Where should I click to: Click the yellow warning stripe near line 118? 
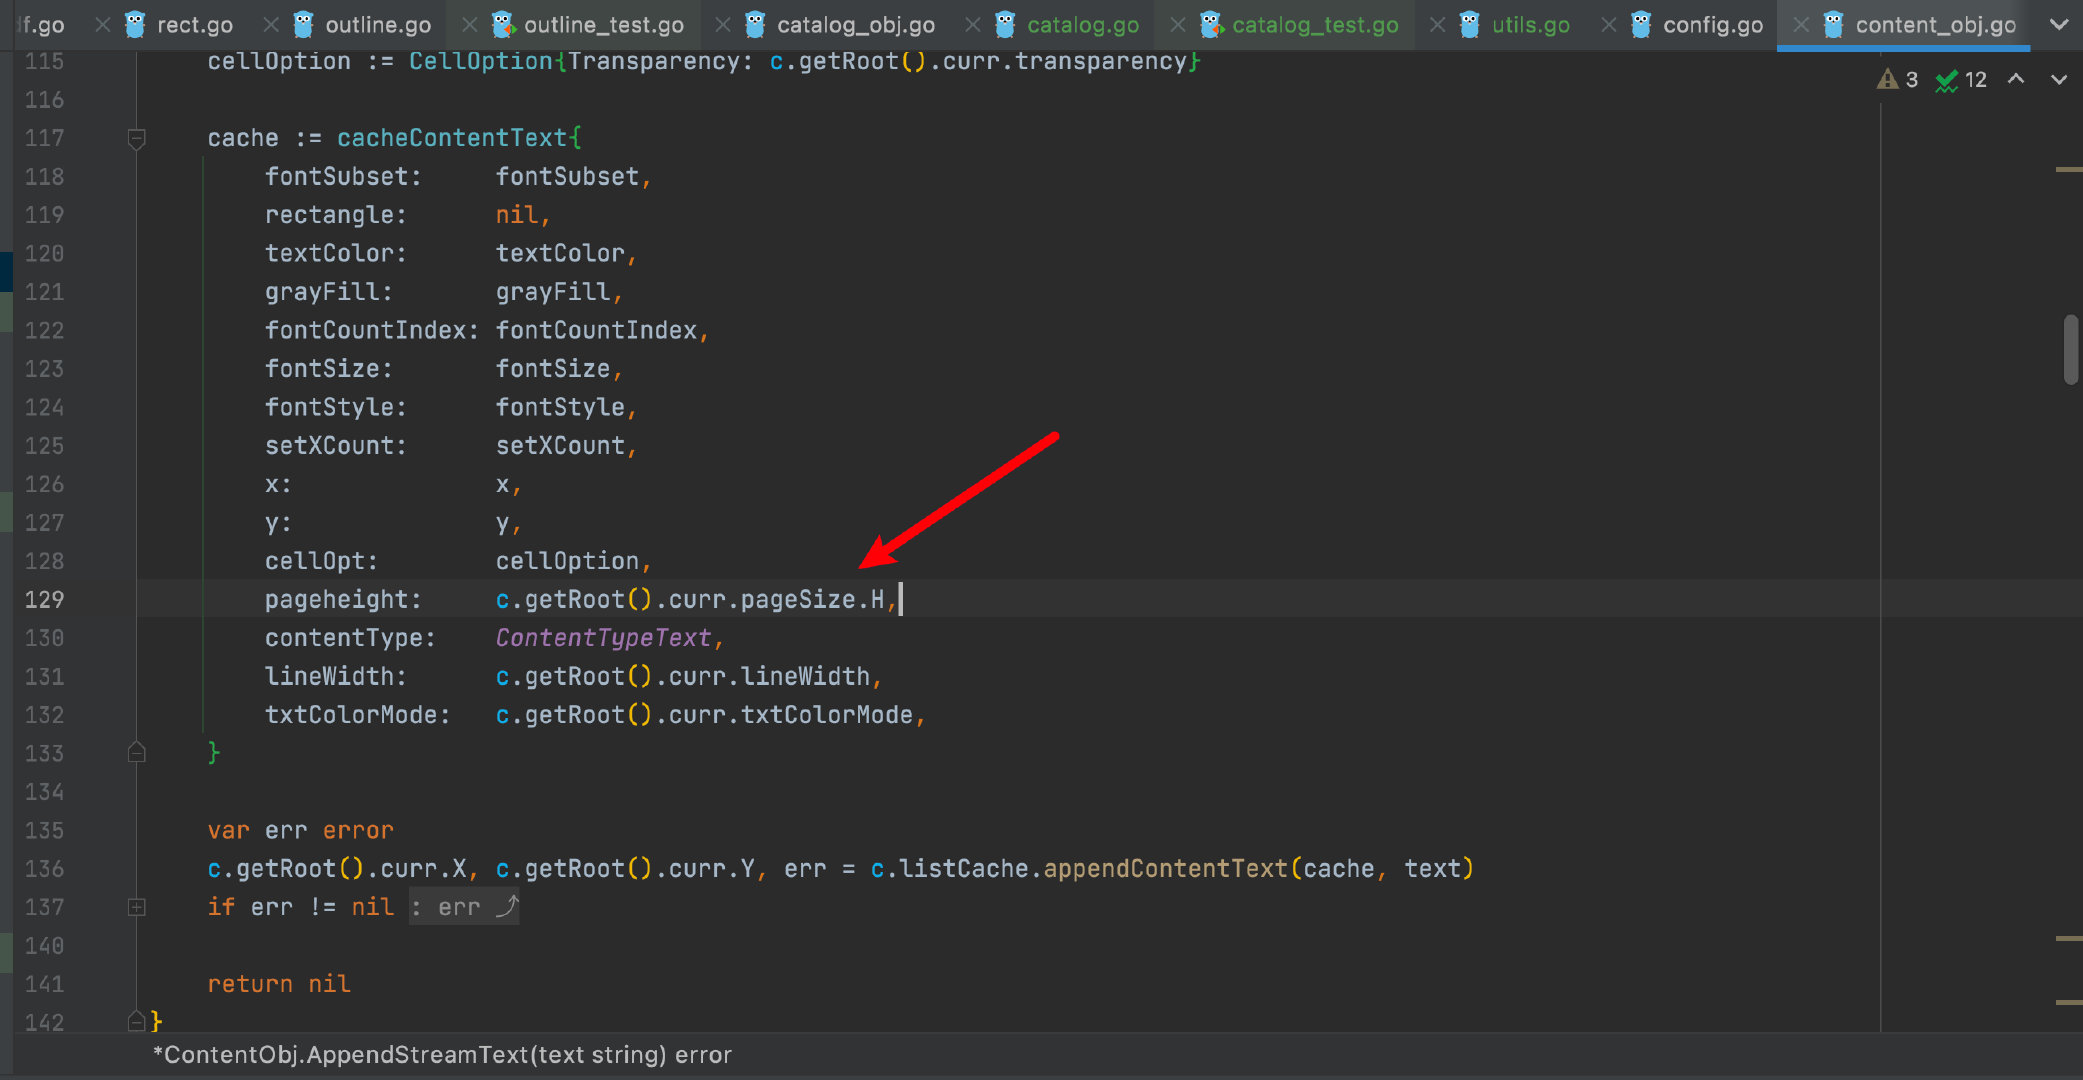coord(2068,170)
